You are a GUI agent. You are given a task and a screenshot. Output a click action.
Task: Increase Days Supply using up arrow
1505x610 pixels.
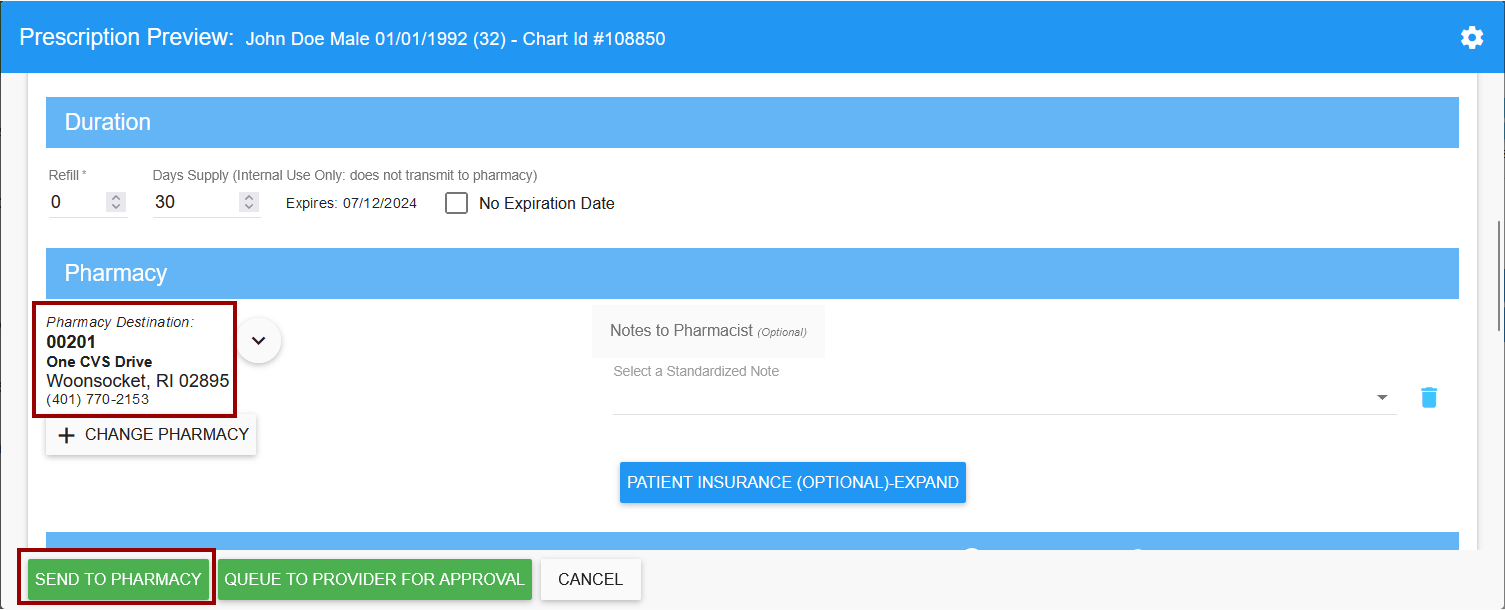[248, 197]
